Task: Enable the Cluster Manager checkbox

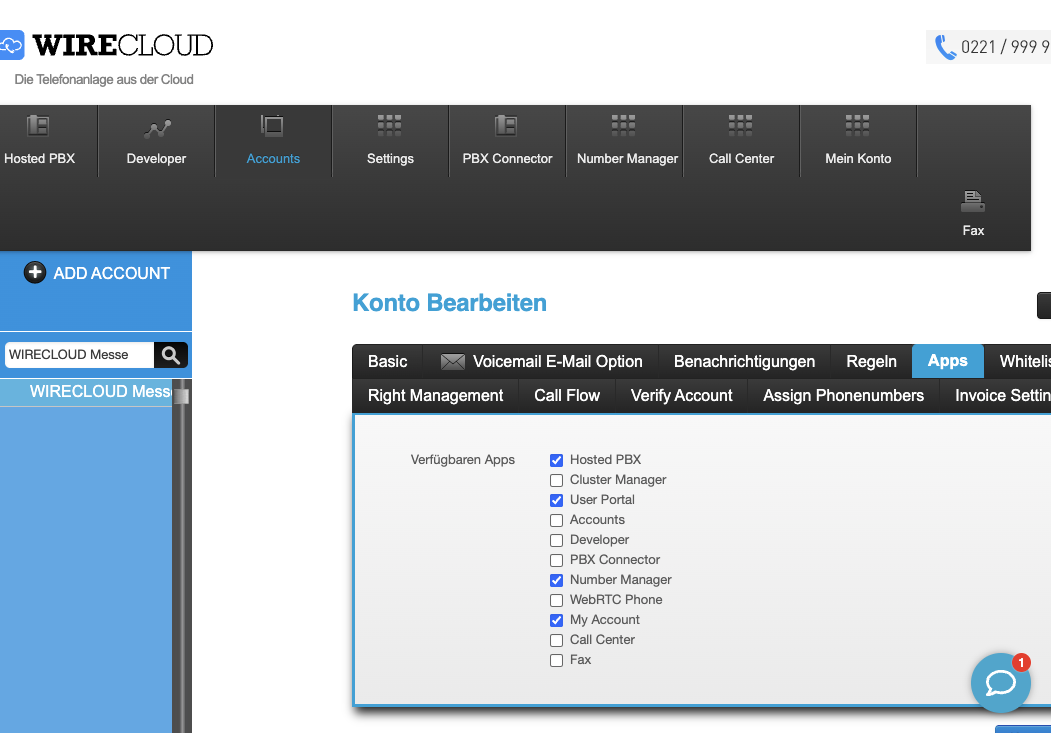Action: (x=556, y=480)
